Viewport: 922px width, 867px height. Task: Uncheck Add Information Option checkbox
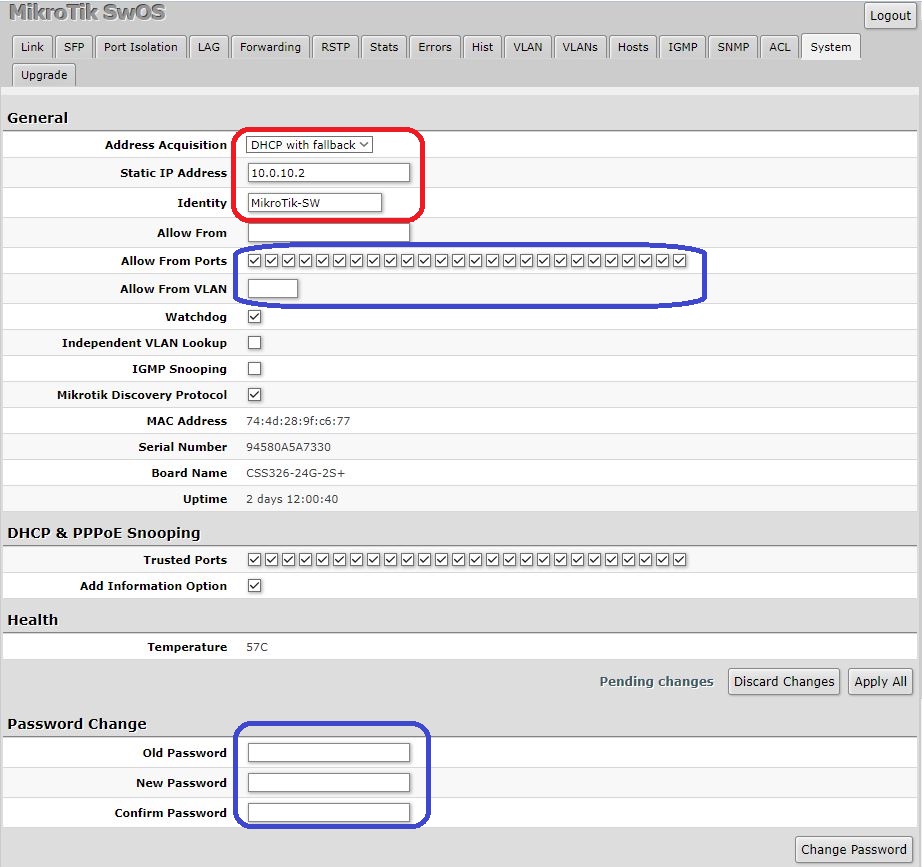coord(254,586)
